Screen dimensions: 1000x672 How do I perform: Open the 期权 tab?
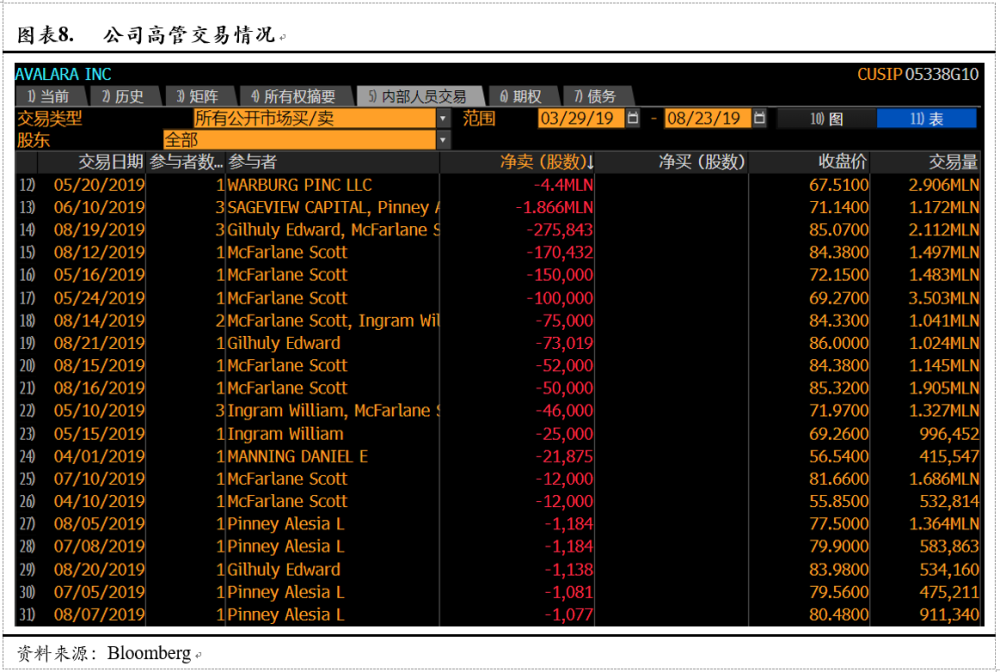tap(522, 96)
